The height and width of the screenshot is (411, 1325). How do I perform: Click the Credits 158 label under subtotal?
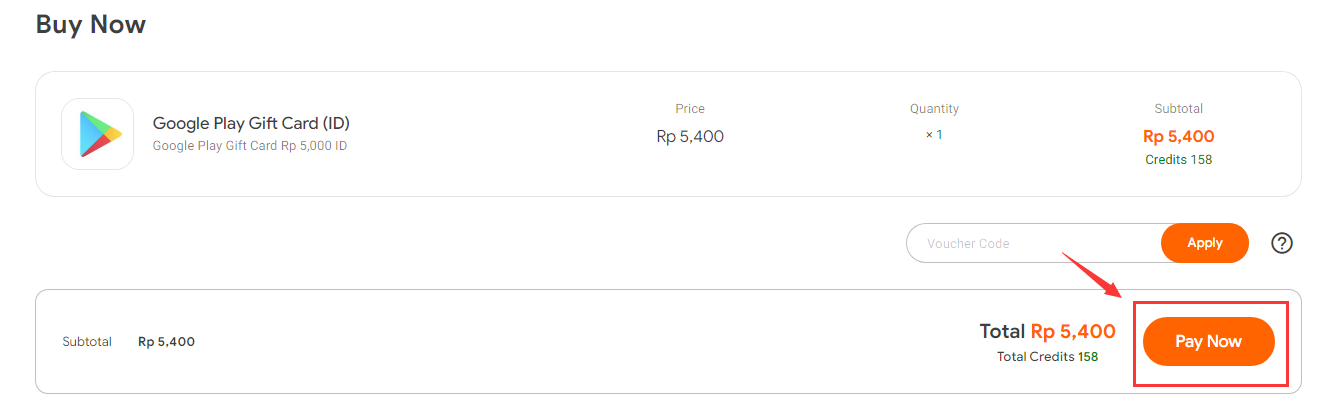(x=1179, y=160)
